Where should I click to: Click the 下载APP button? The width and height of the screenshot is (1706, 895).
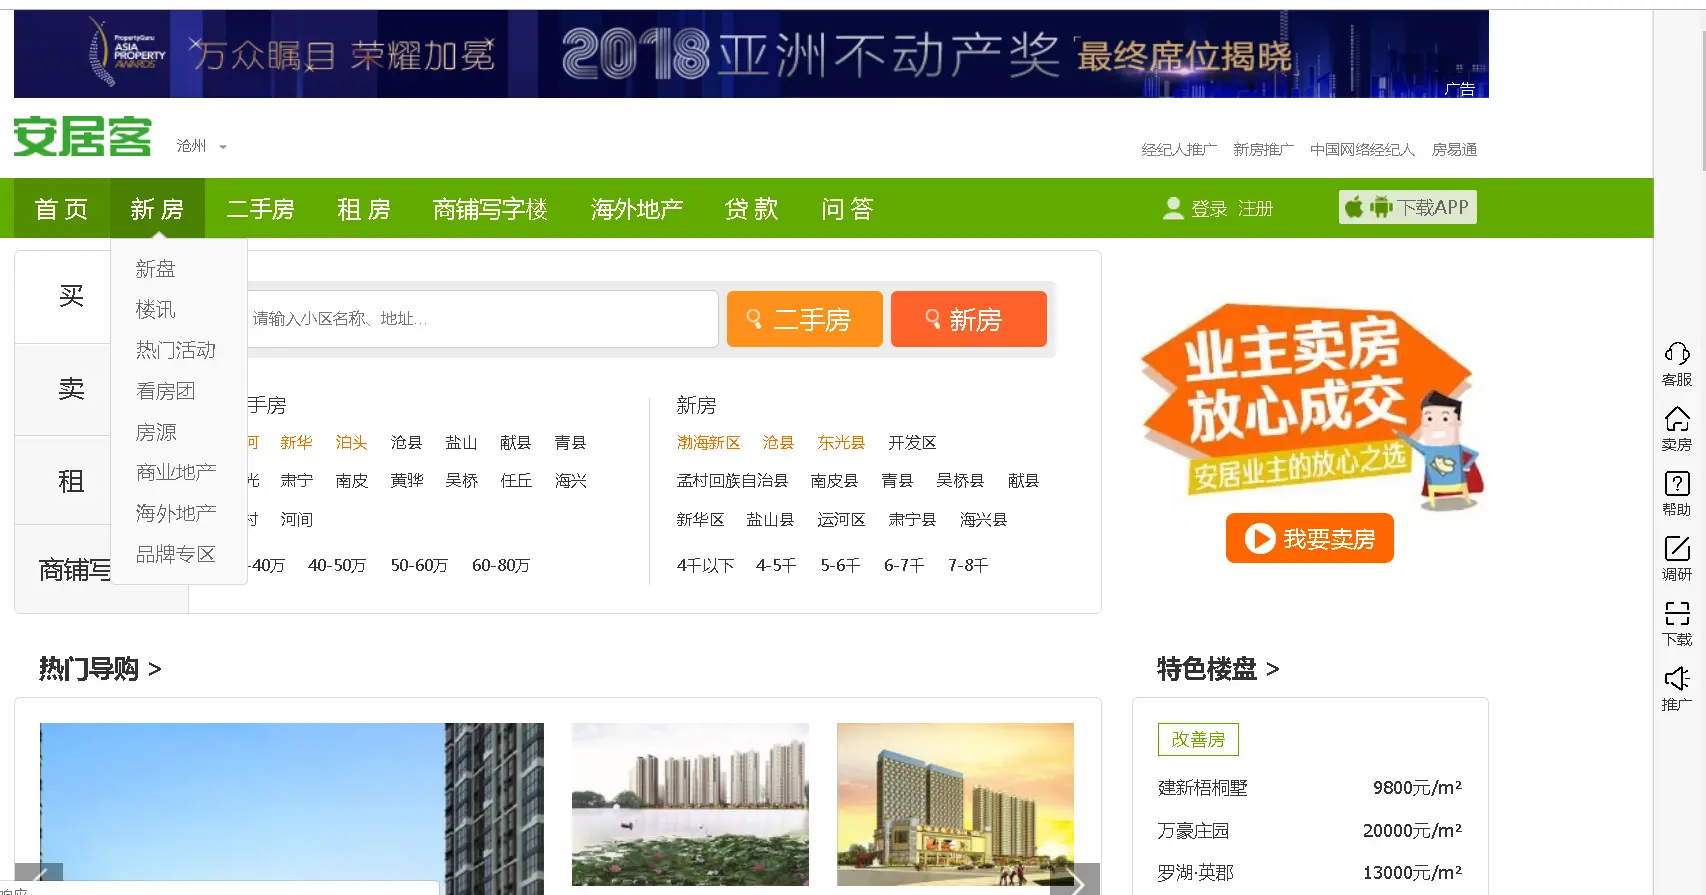click(1408, 207)
